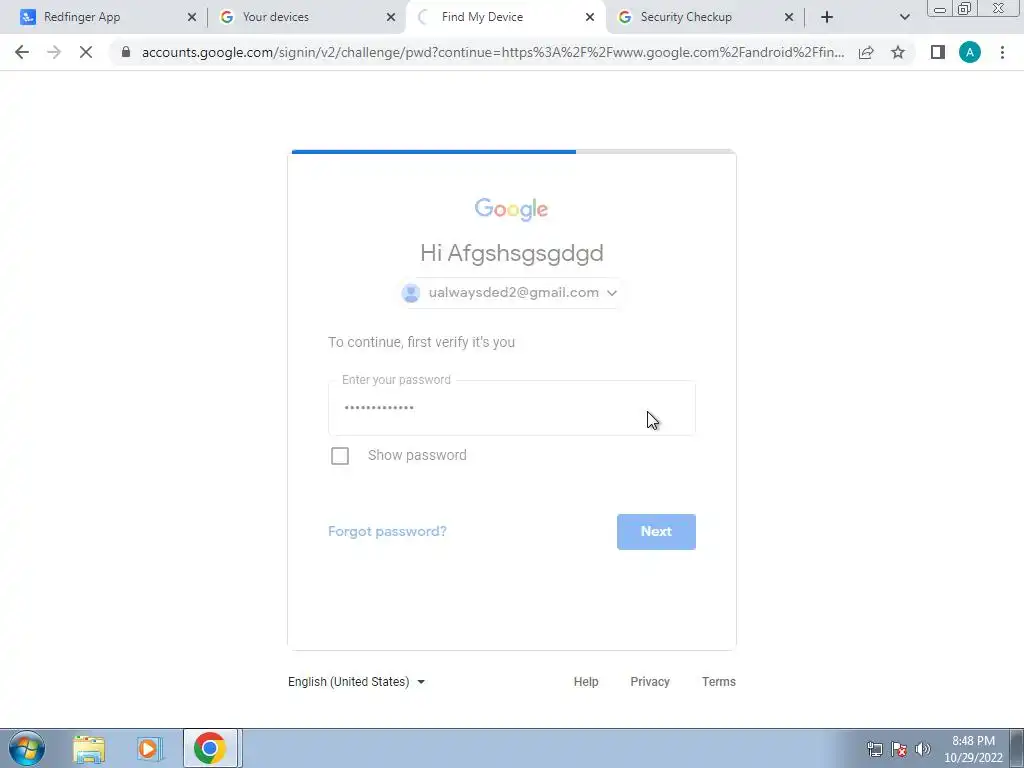Open the tab search dropdown arrow

[904, 17]
